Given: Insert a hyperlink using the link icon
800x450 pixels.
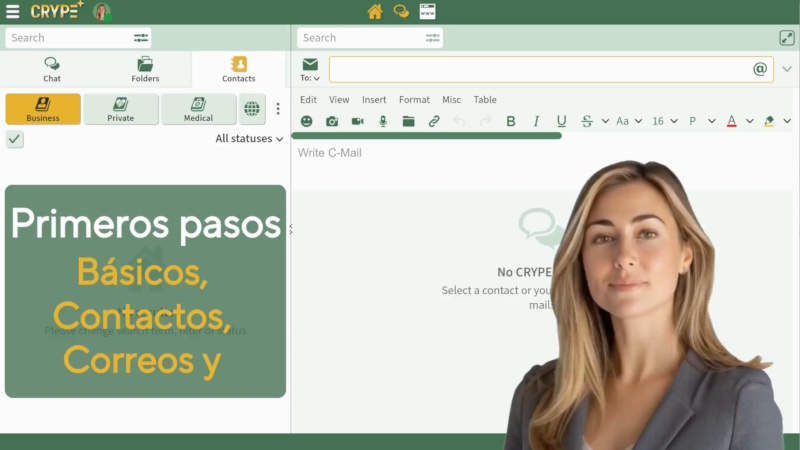Looking at the screenshot, I should [x=434, y=121].
